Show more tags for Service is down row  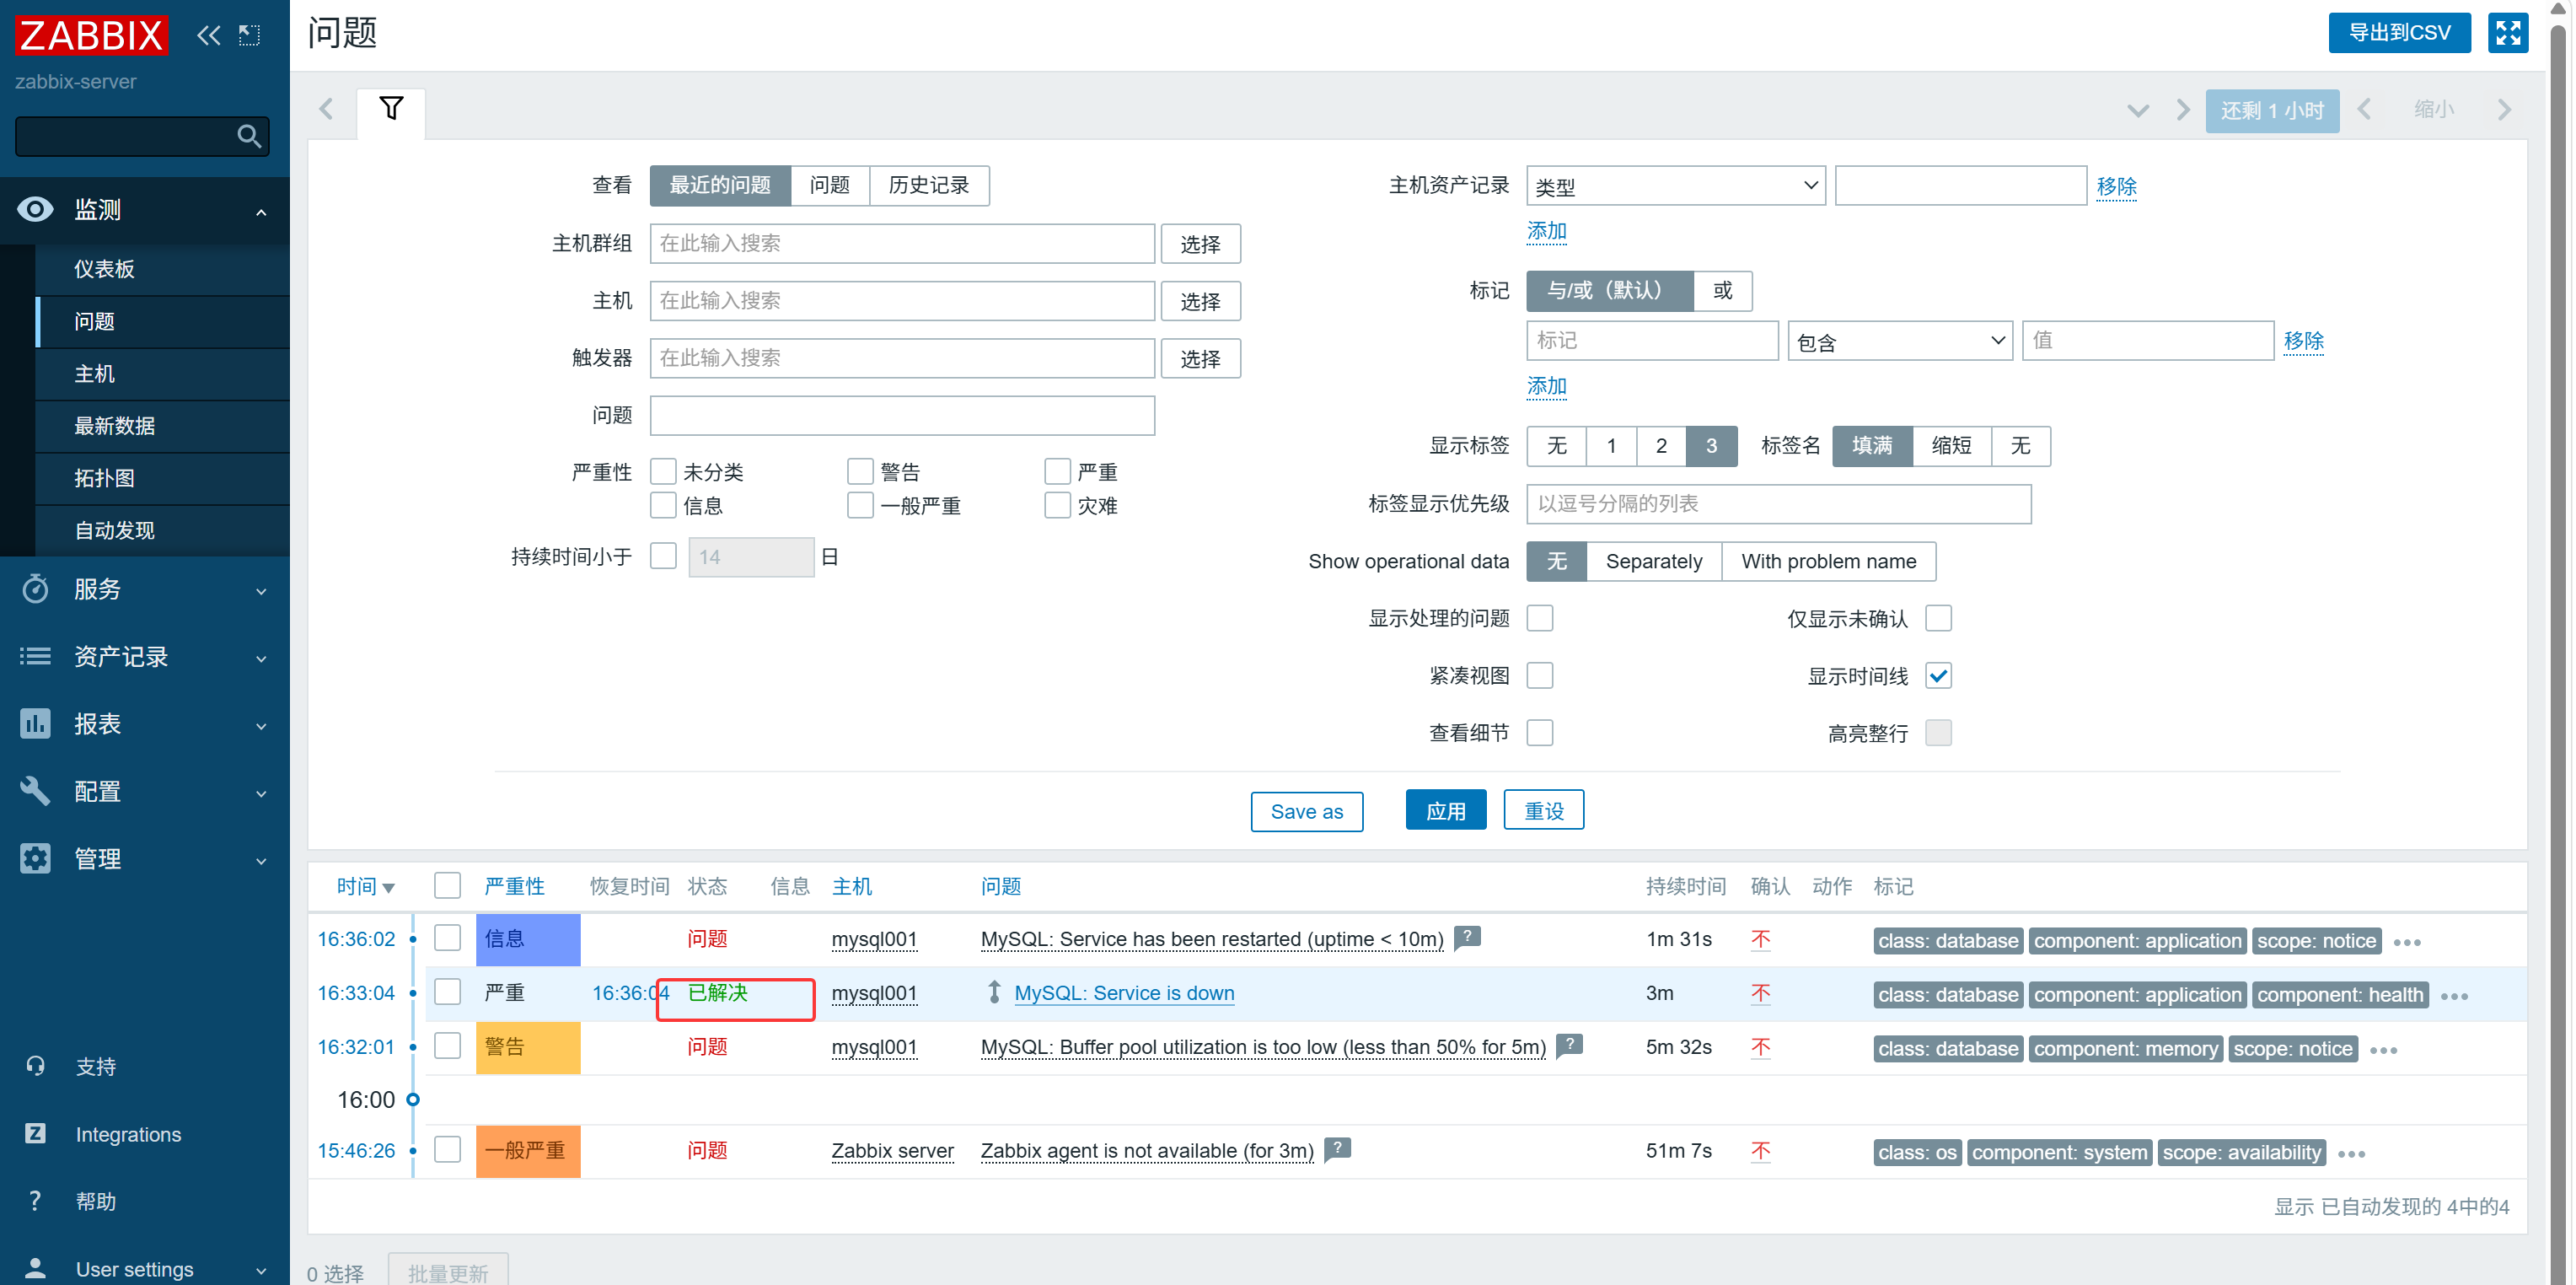(x=2454, y=996)
